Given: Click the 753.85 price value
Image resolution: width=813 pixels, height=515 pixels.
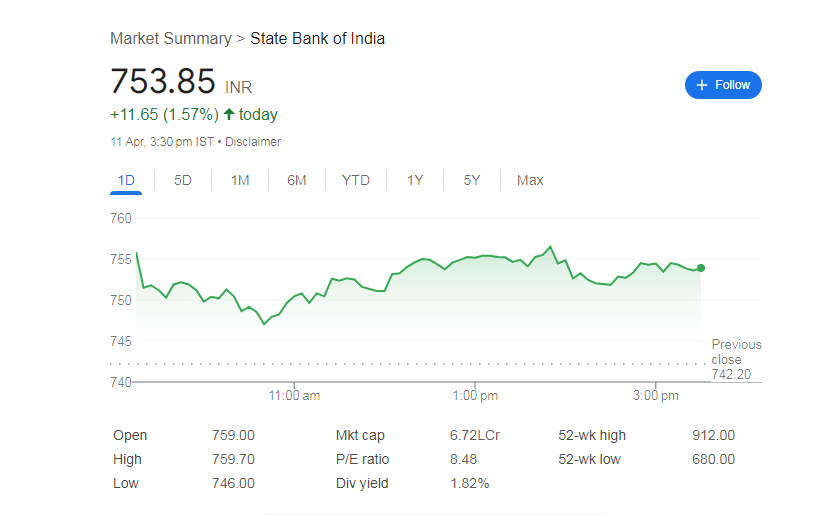Looking at the screenshot, I should 163,80.
